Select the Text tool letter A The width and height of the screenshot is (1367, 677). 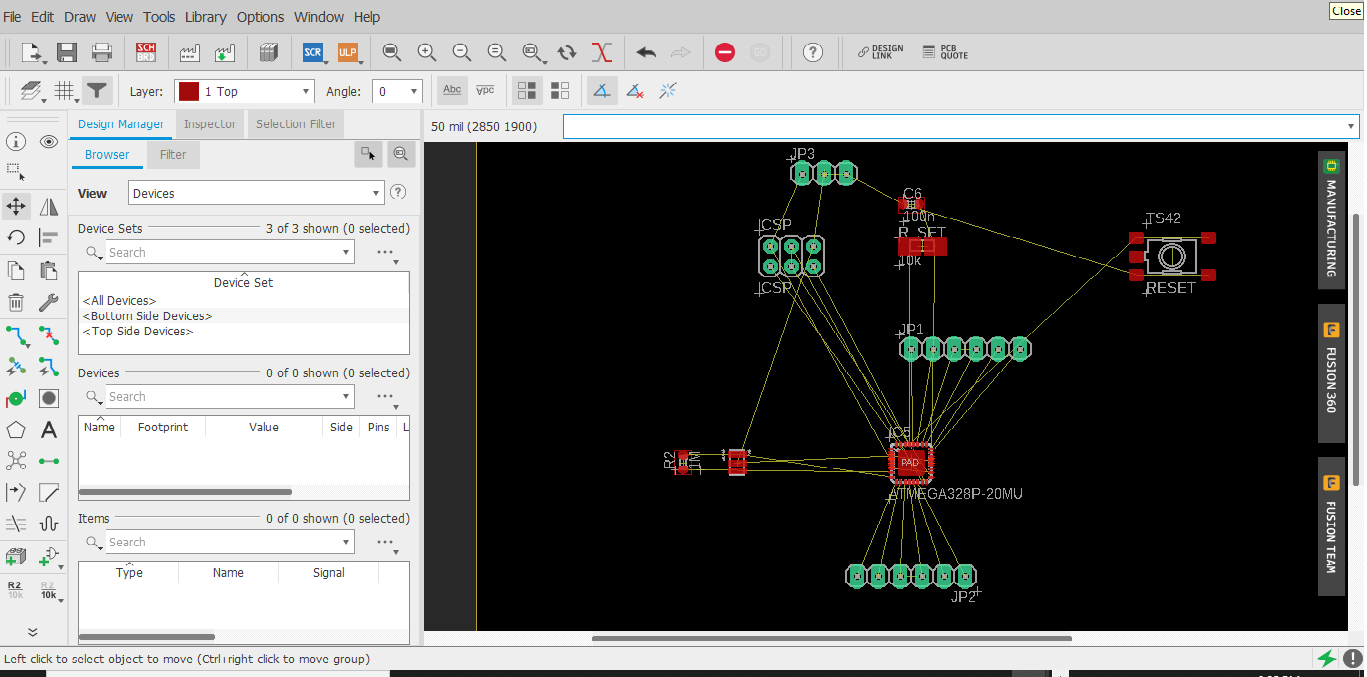(48, 430)
